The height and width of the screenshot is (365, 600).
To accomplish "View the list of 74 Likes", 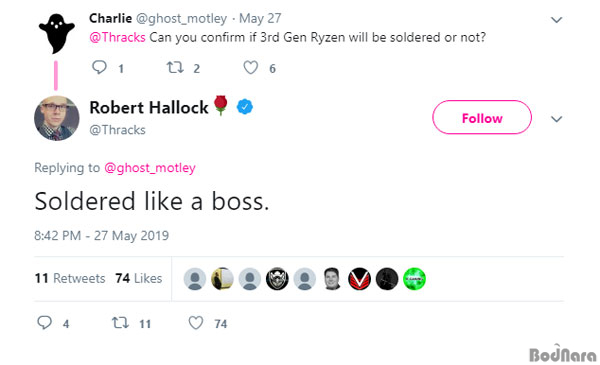I will click(139, 278).
